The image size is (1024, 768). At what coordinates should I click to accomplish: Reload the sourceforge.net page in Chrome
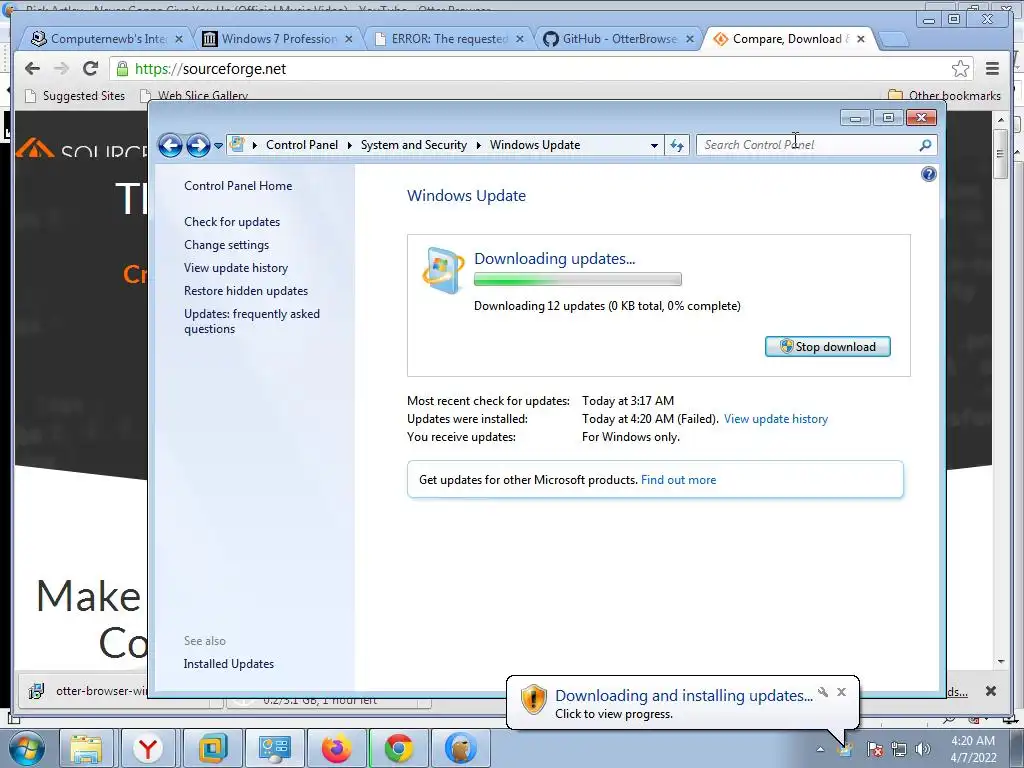(x=91, y=69)
